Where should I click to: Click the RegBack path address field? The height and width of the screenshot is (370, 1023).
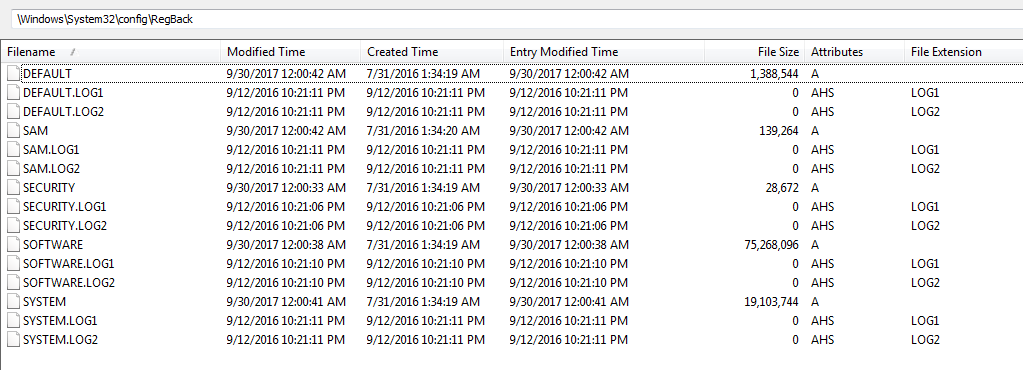517,19
